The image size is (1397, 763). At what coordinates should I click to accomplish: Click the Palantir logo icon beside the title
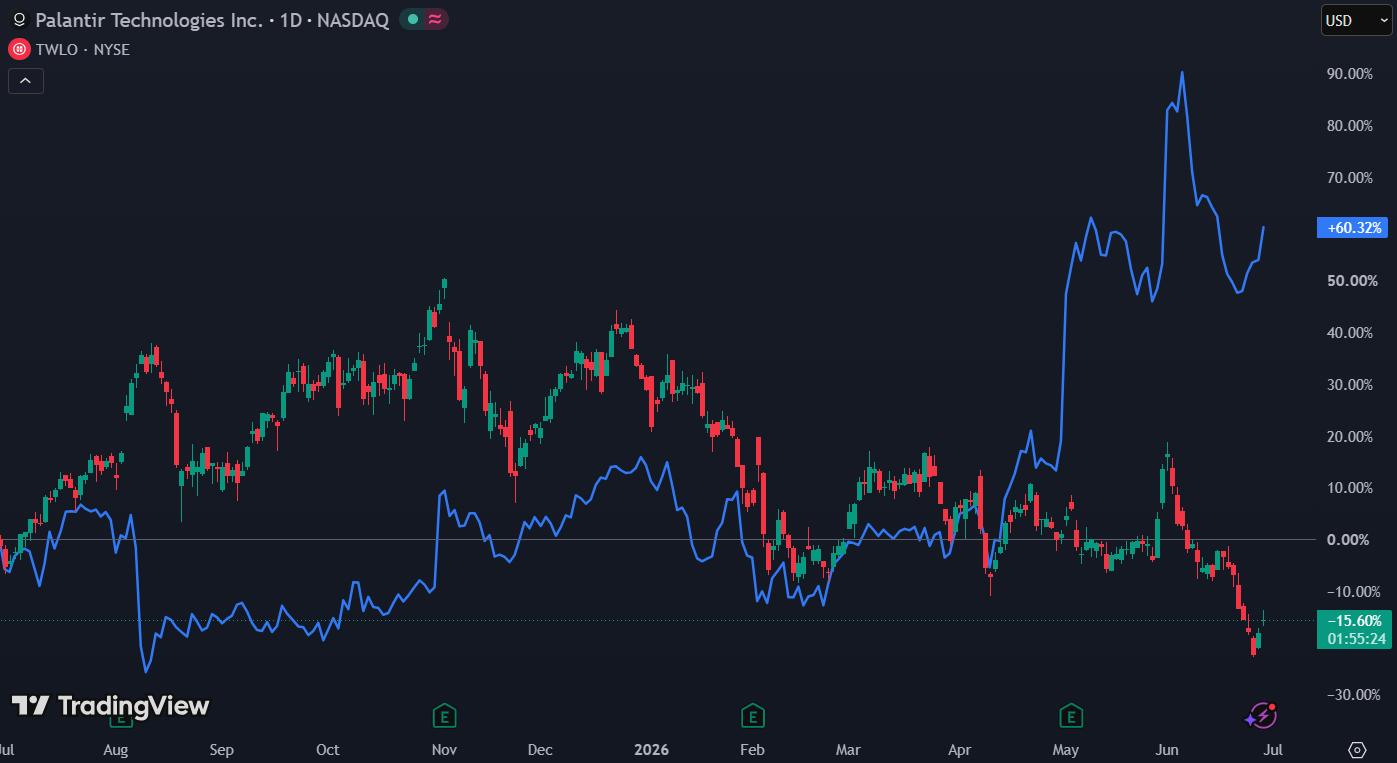18,20
